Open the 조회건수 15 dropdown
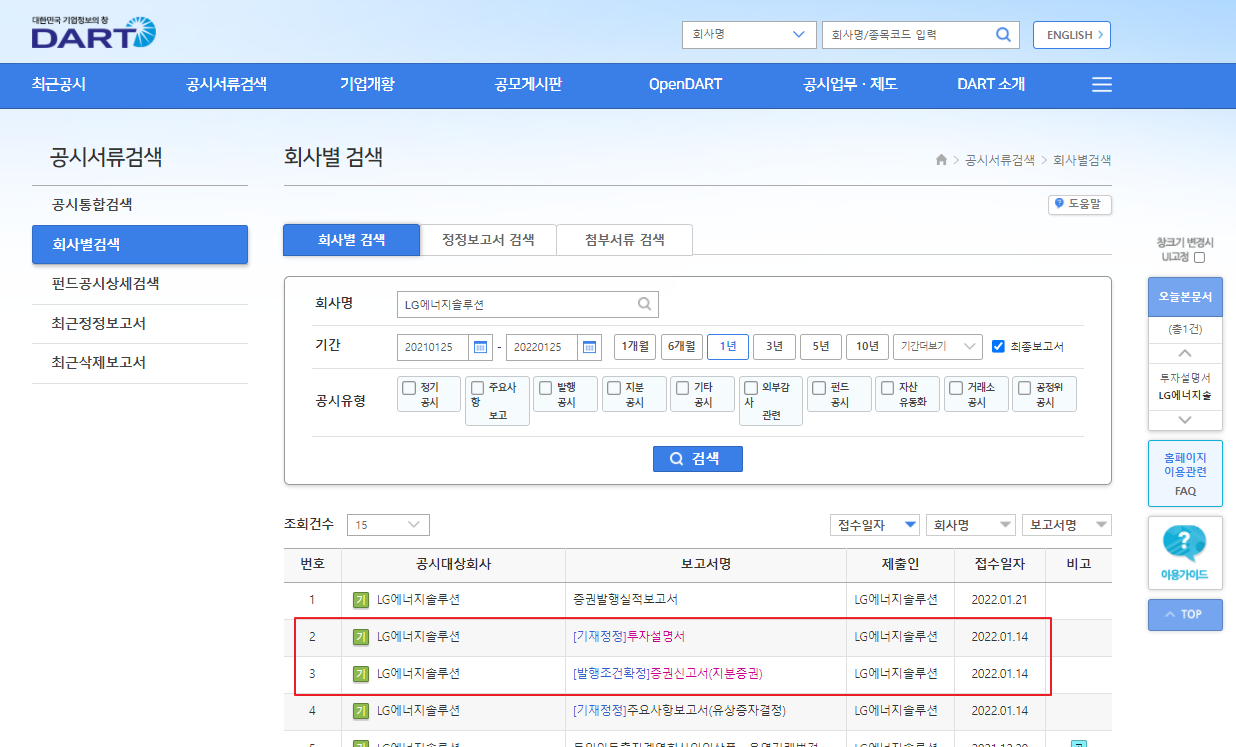 pos(388,525)
